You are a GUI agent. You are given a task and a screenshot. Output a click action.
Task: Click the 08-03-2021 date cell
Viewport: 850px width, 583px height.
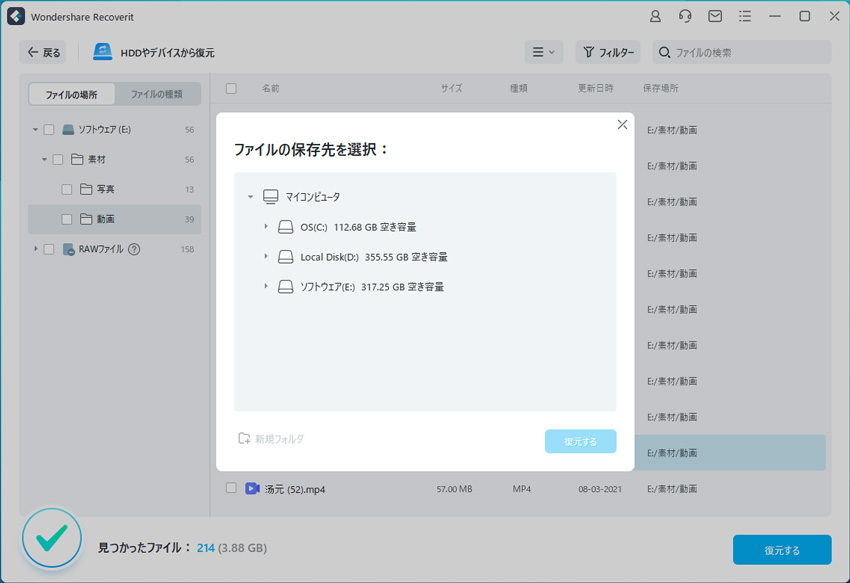coord(600,489)
